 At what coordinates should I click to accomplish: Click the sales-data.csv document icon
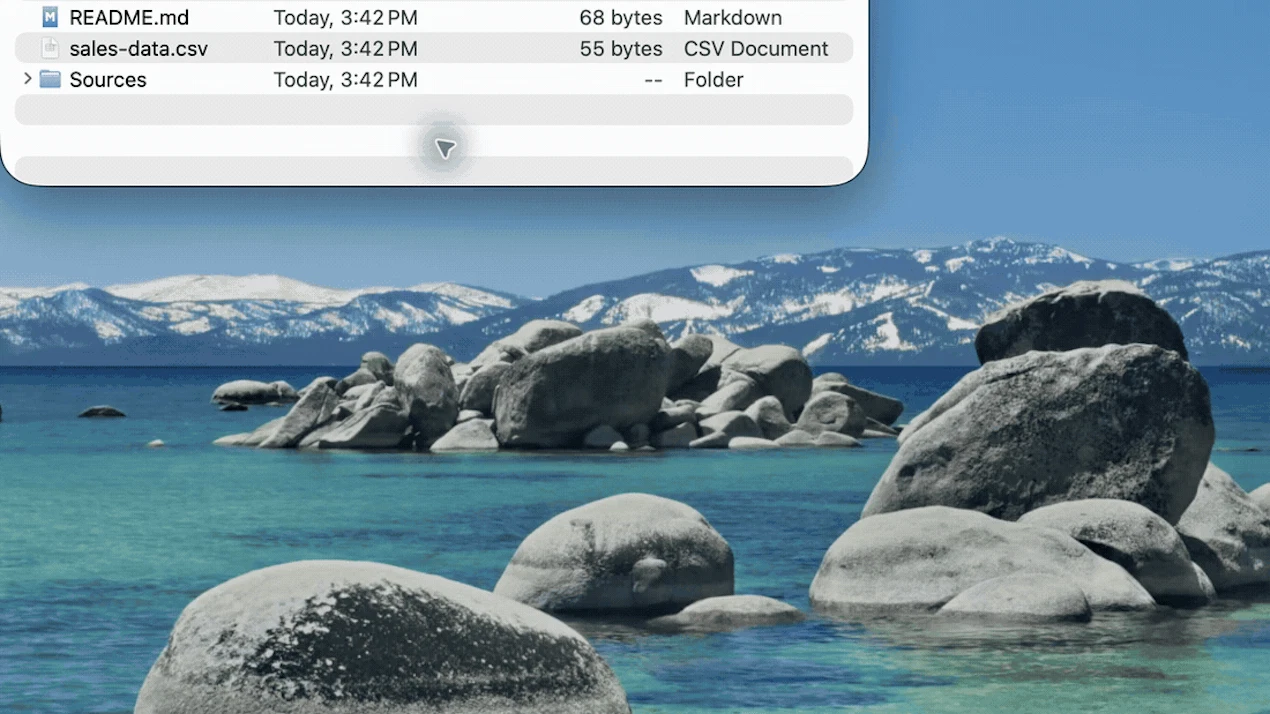(50, 48)
